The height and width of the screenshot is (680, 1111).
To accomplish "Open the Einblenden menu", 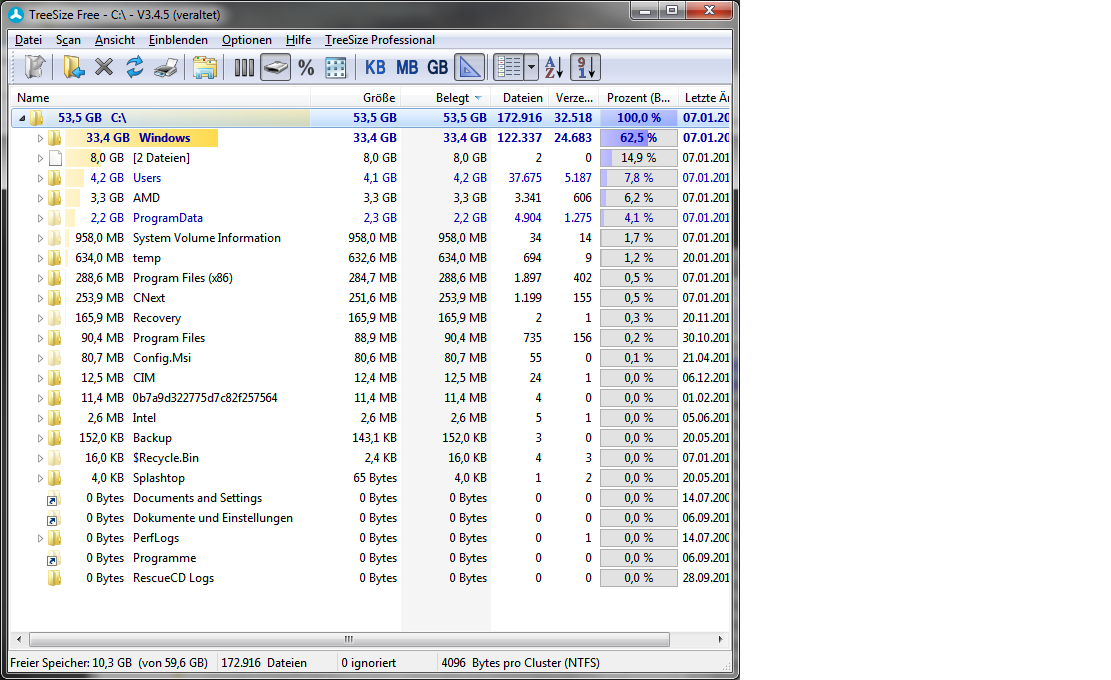I will coord(178,40).
